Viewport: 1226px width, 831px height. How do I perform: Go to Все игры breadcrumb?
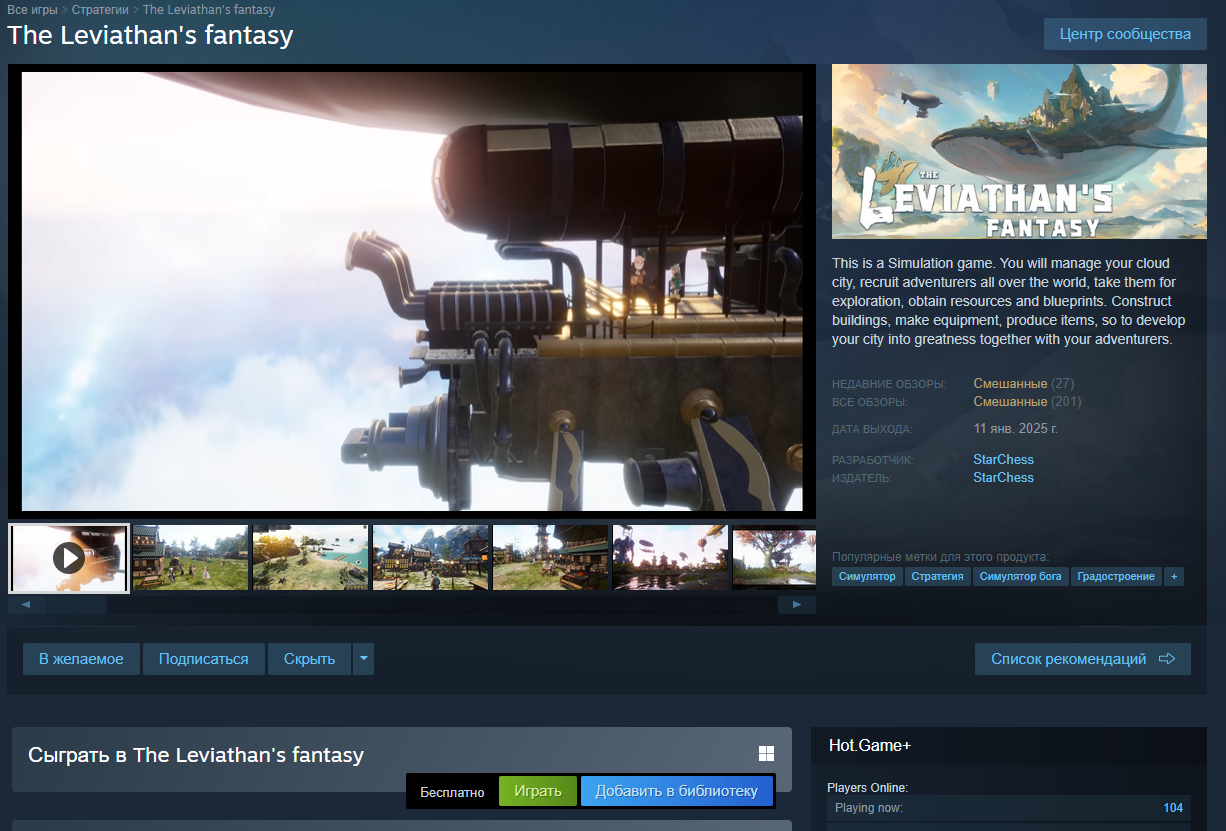tap(32, 10)
